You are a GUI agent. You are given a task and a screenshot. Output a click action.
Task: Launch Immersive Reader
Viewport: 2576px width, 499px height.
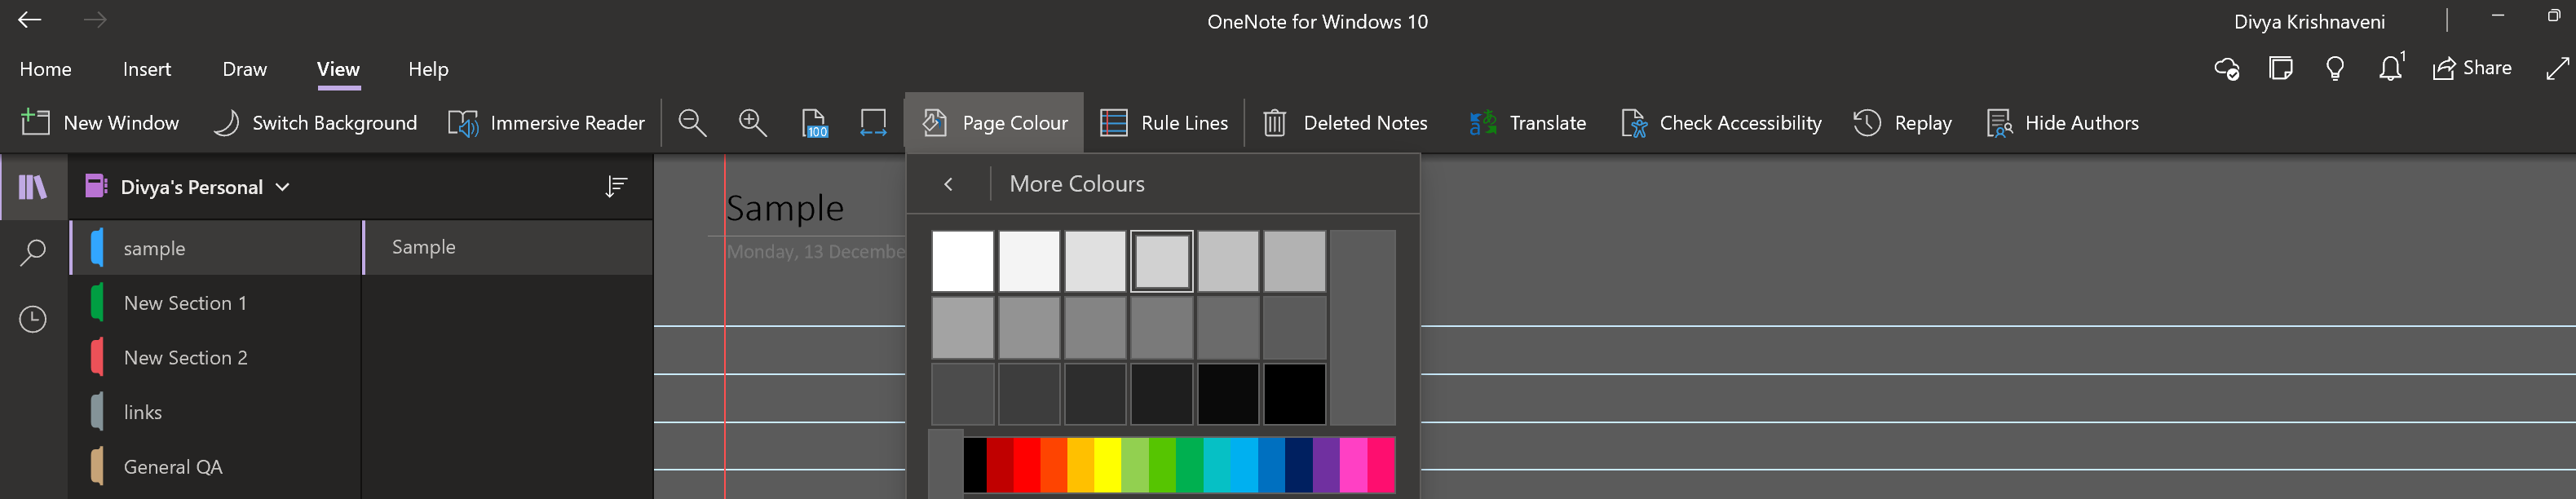click(x=546, y=123)
